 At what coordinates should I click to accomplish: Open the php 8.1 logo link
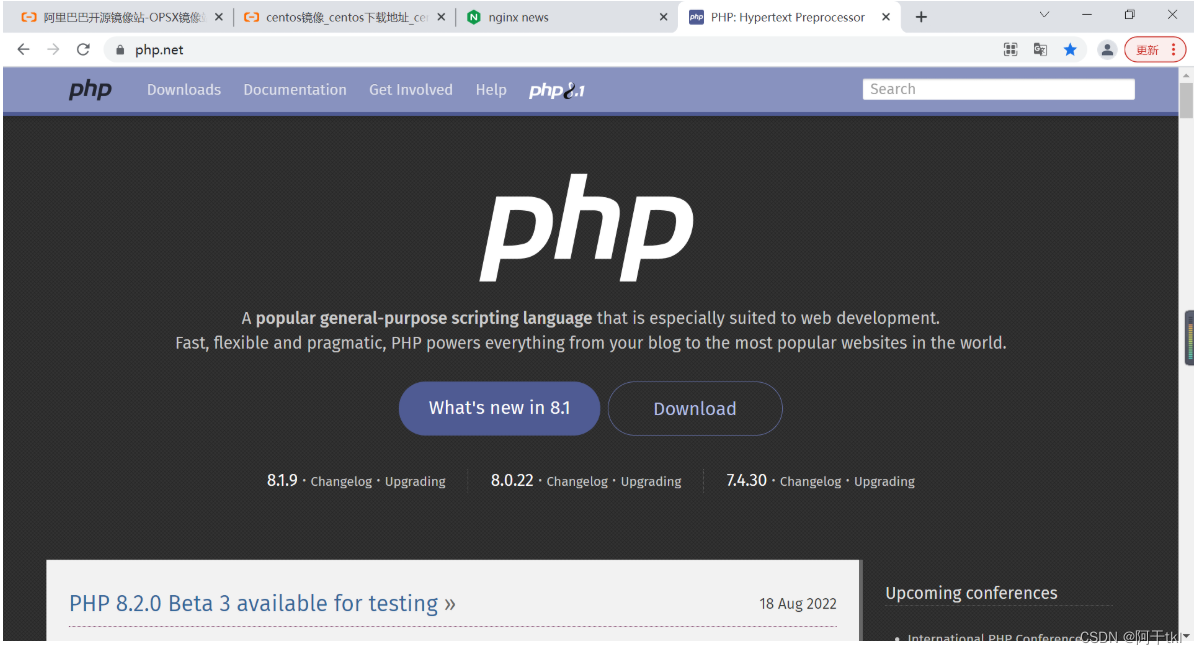point(557,90)
